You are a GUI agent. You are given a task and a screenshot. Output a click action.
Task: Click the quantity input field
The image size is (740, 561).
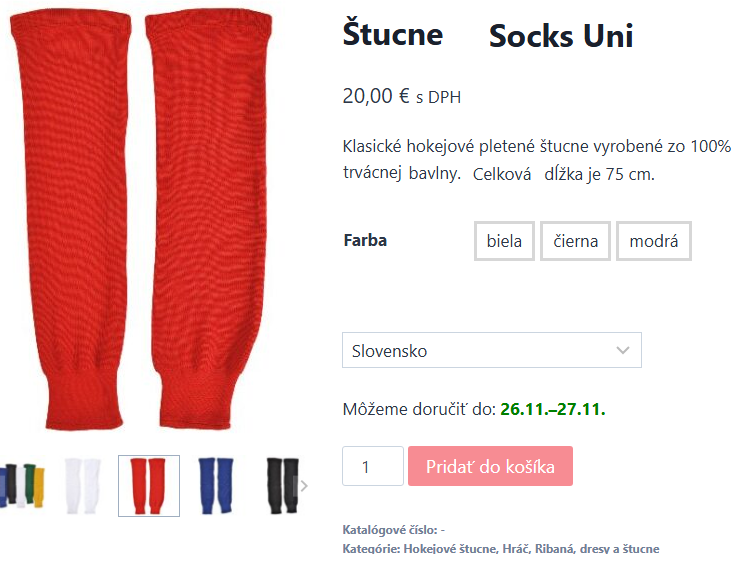click(372, 467)
